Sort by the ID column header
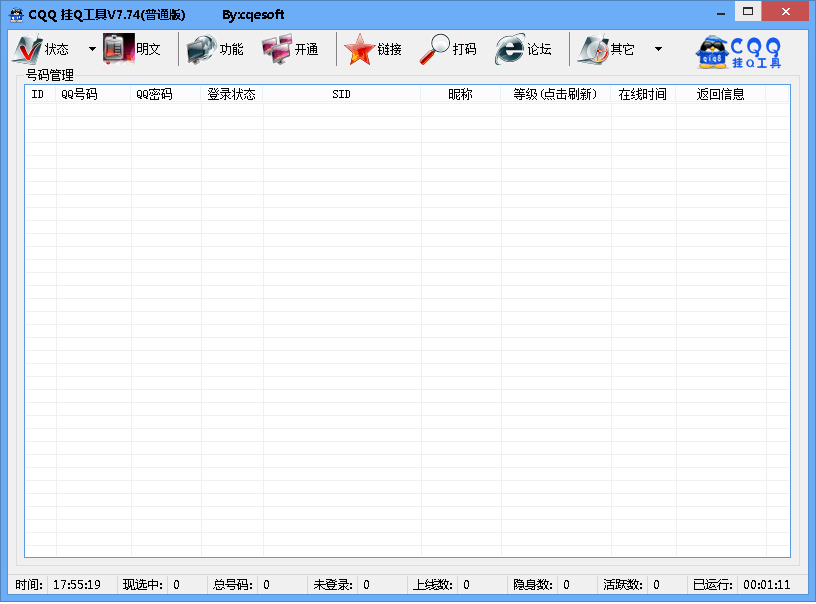This screenshot has height=604, width=816. pyautogui.click(x=41, y=94)
